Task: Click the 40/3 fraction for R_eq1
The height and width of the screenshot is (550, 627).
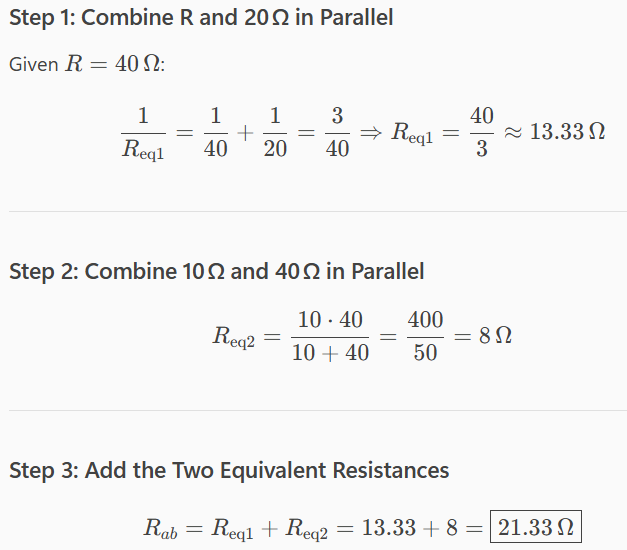Action: (481, 133)
